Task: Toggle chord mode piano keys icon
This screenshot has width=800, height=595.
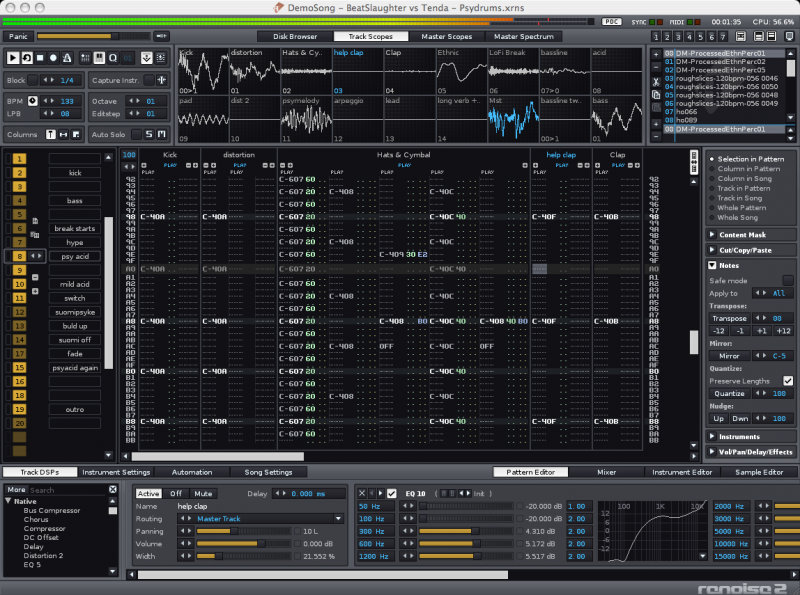Action: pos(99,58)
